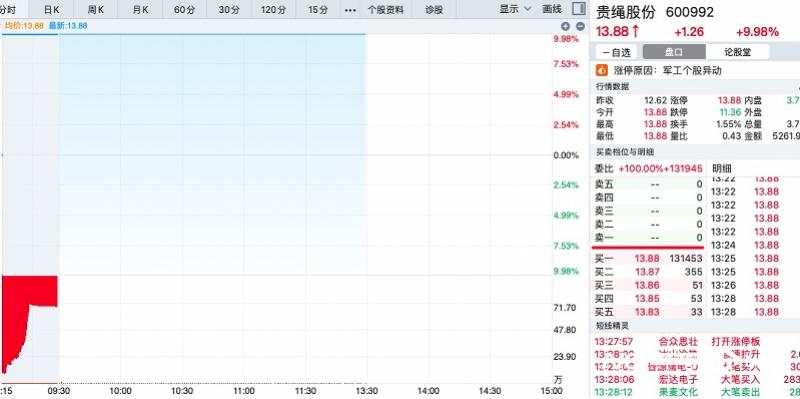This screenshot has height=399, width=800.
Task: Open the more periods ellipsis menu
Action: (x=350, y=10)
